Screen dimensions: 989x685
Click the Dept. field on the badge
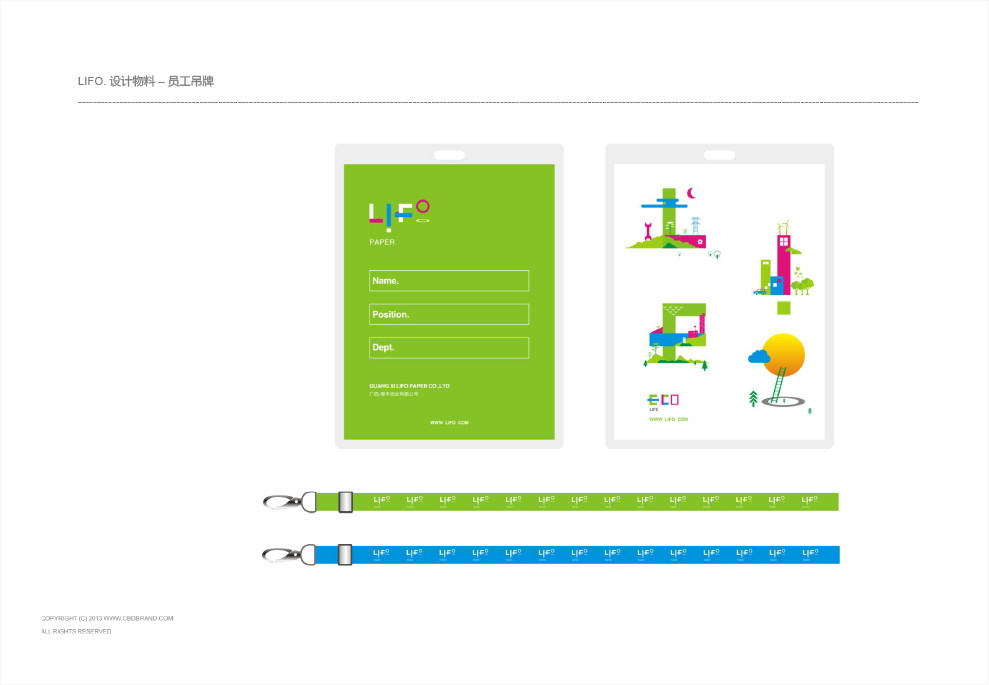pos(448,348)
